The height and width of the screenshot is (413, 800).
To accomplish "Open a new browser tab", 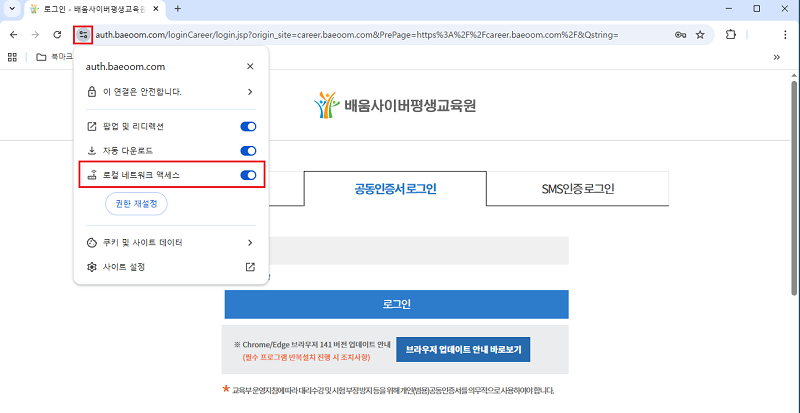I will pos(178,9).
